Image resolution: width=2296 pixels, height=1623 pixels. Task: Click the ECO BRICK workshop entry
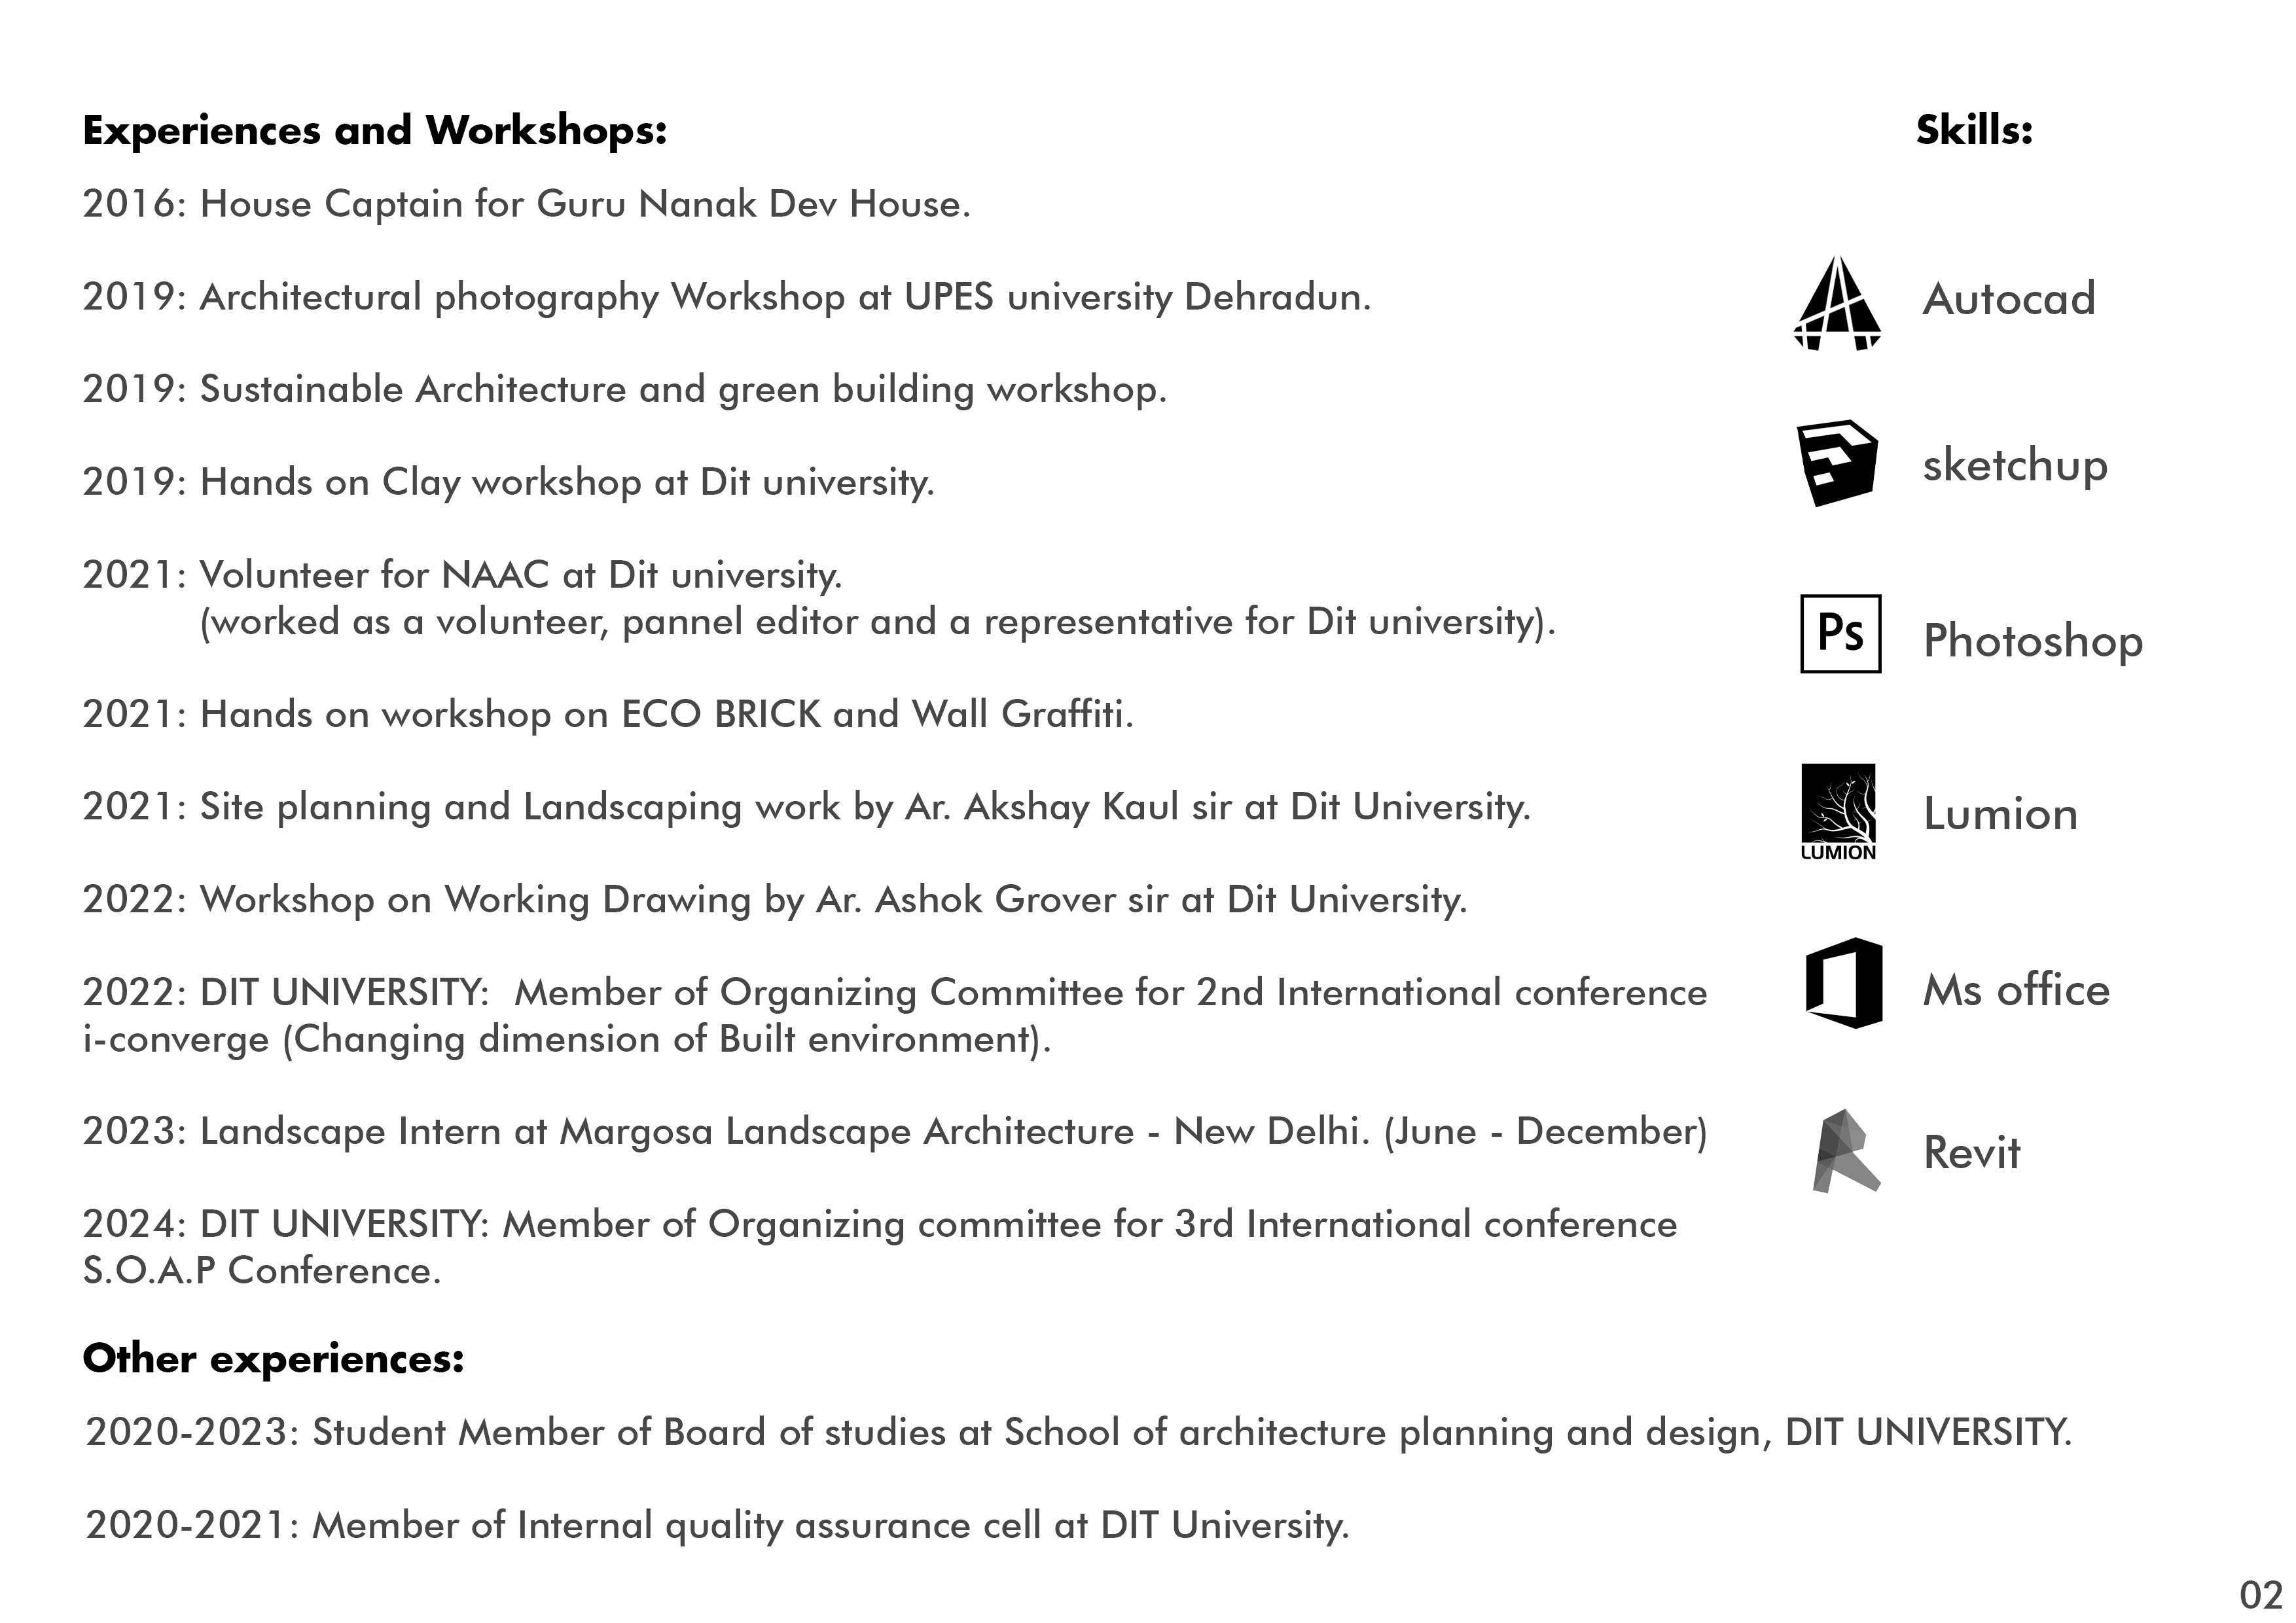click(x=607, y=715)
